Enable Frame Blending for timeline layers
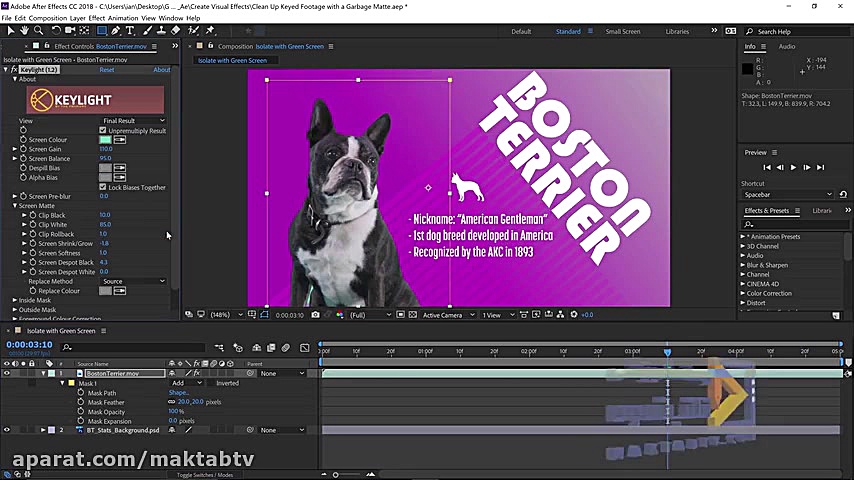Viewport: 854px width, 480px height. [271, 348]
